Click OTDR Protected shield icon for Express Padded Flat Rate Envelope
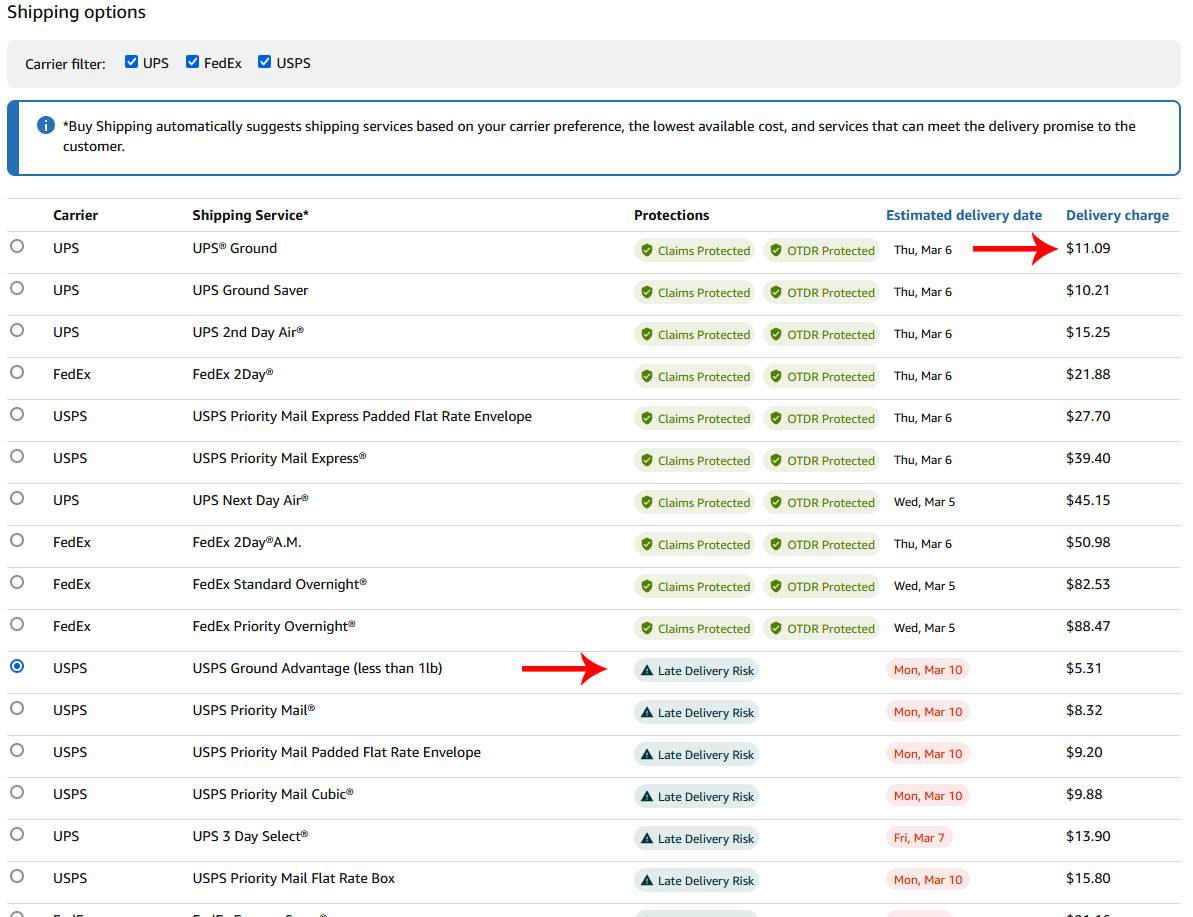The image size is (1193, 917). coord(776,419)
